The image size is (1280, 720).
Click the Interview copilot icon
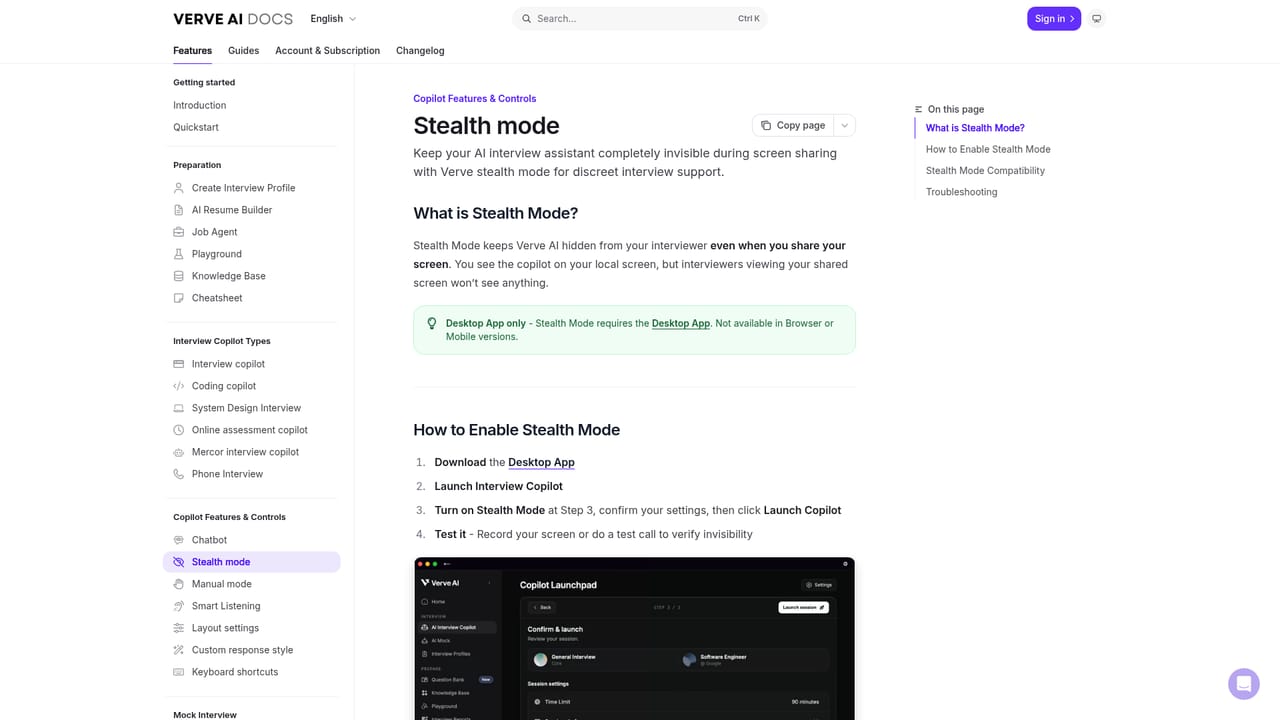[179, 364]
